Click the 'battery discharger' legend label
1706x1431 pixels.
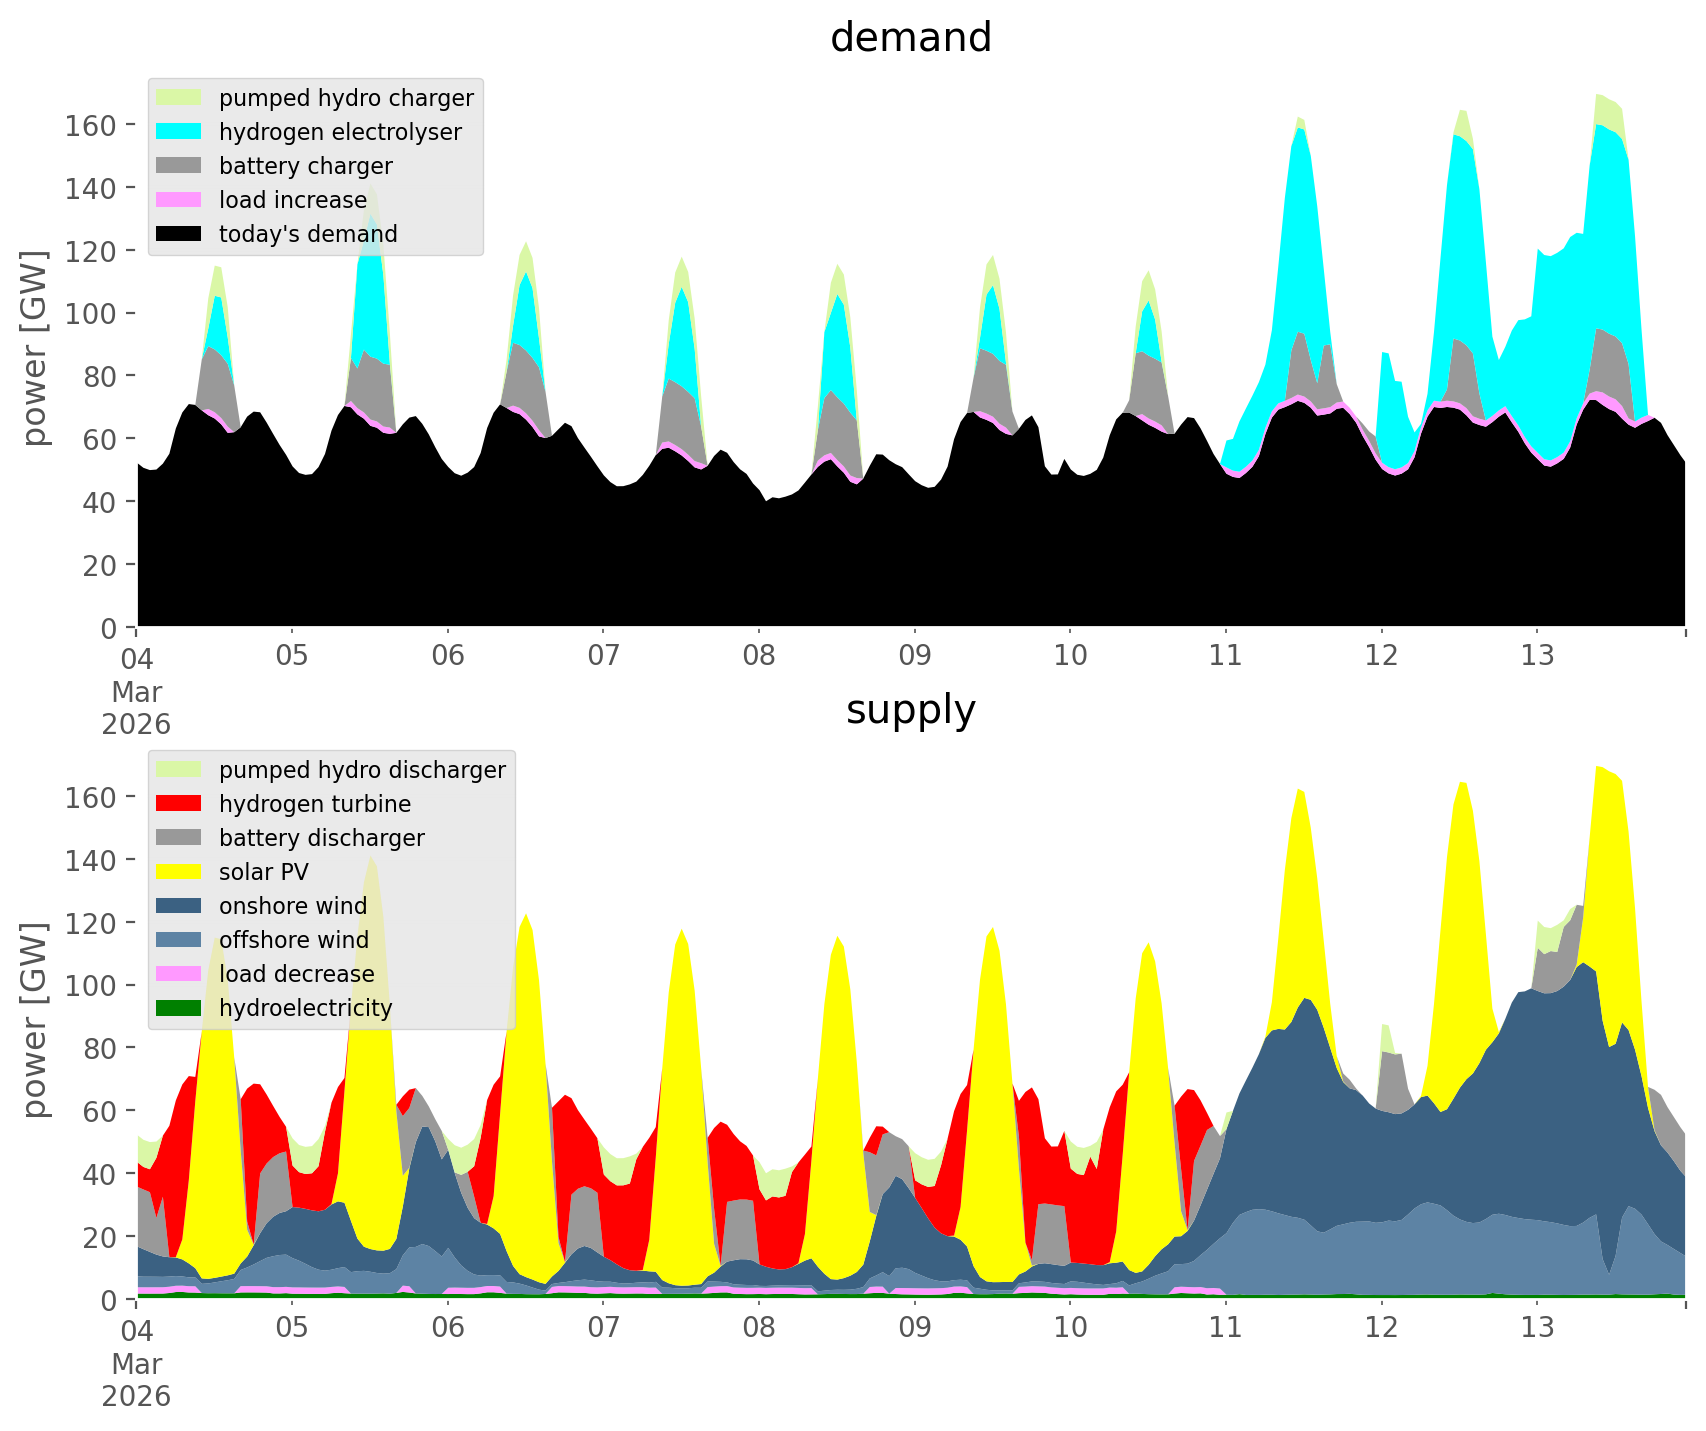(x=321, y=838)
